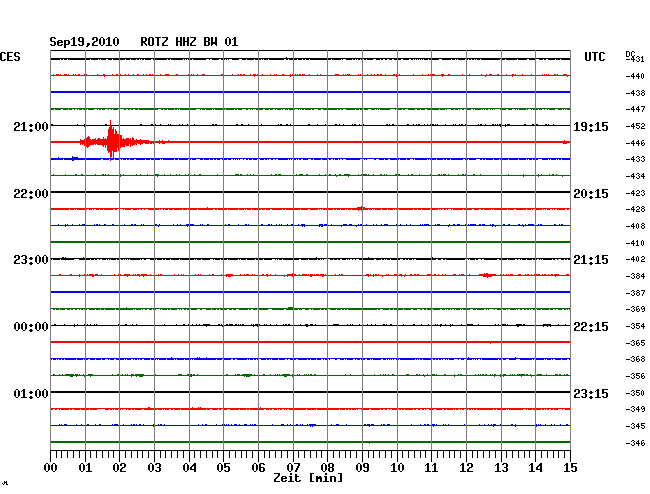Click the DC offset value -402
The height and width of the screenshot is (494, 650).
coord(635,259)
